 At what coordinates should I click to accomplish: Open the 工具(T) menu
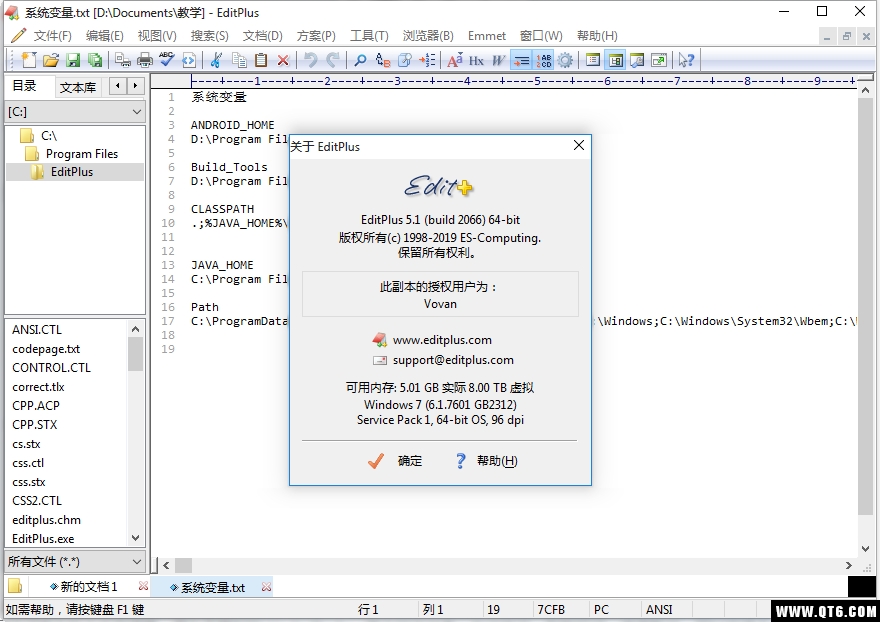click(369, 36)
